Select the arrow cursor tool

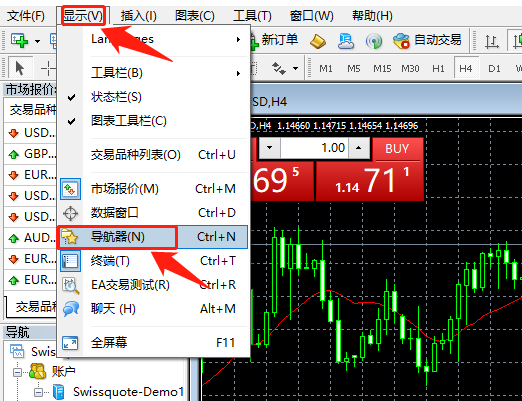[x=20, y=68]
